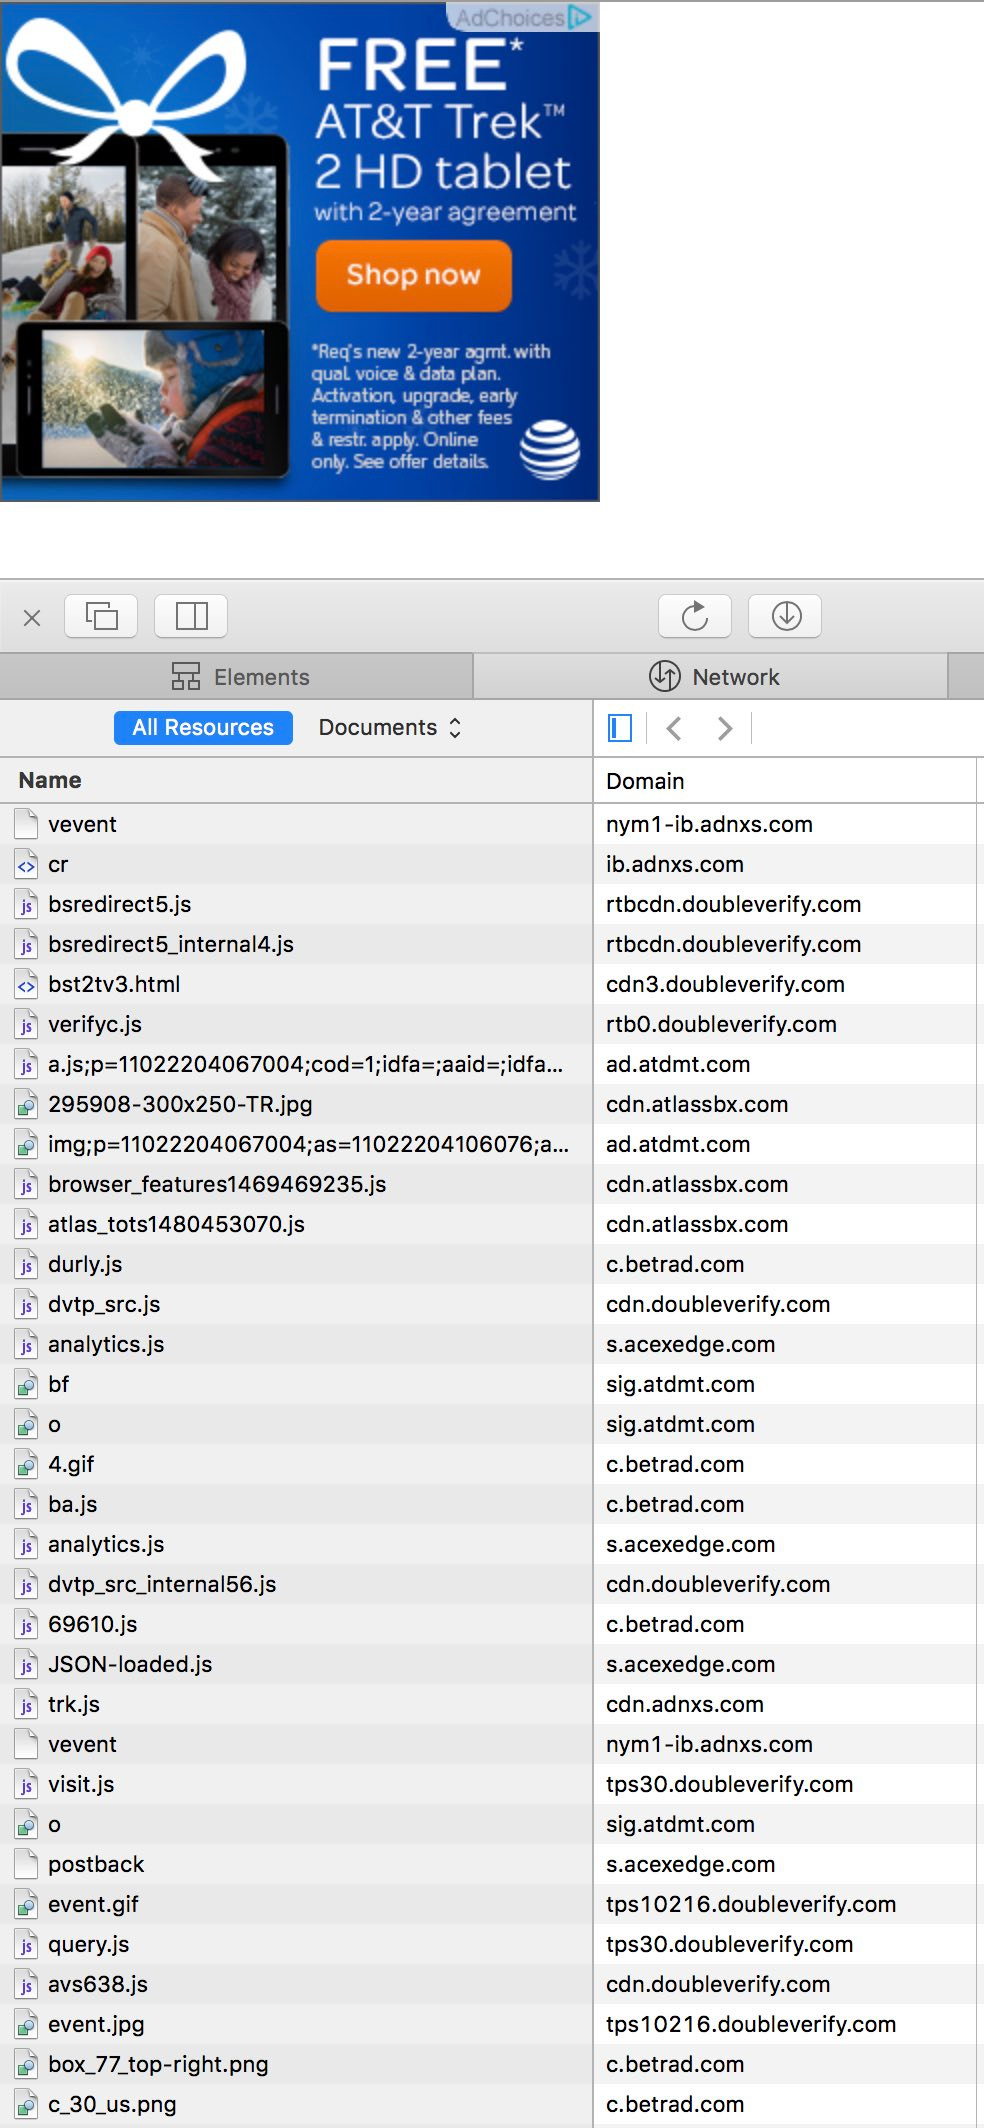
Task: Go back with the left chevron
Action: (674, 728)
